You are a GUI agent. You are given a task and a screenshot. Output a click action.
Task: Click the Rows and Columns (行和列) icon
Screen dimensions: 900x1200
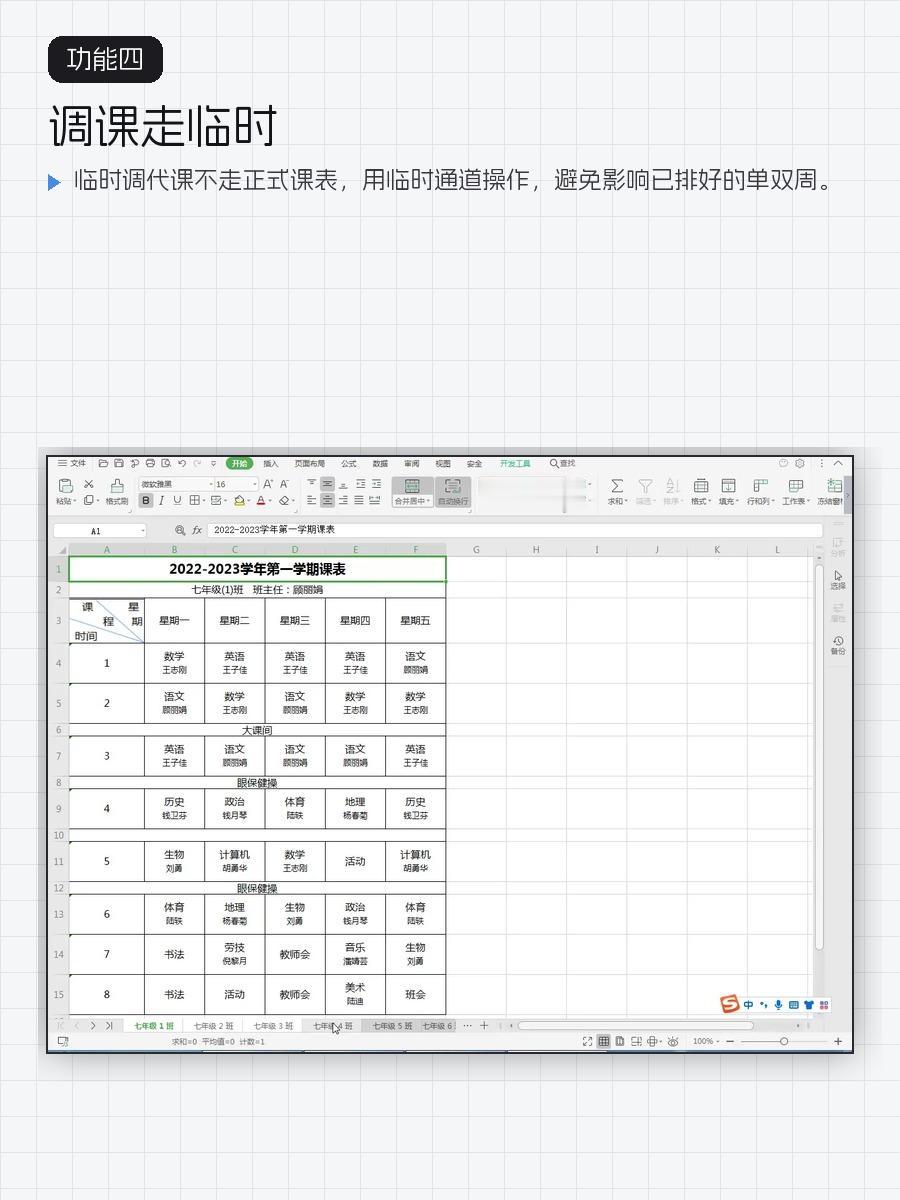(760, 485)
